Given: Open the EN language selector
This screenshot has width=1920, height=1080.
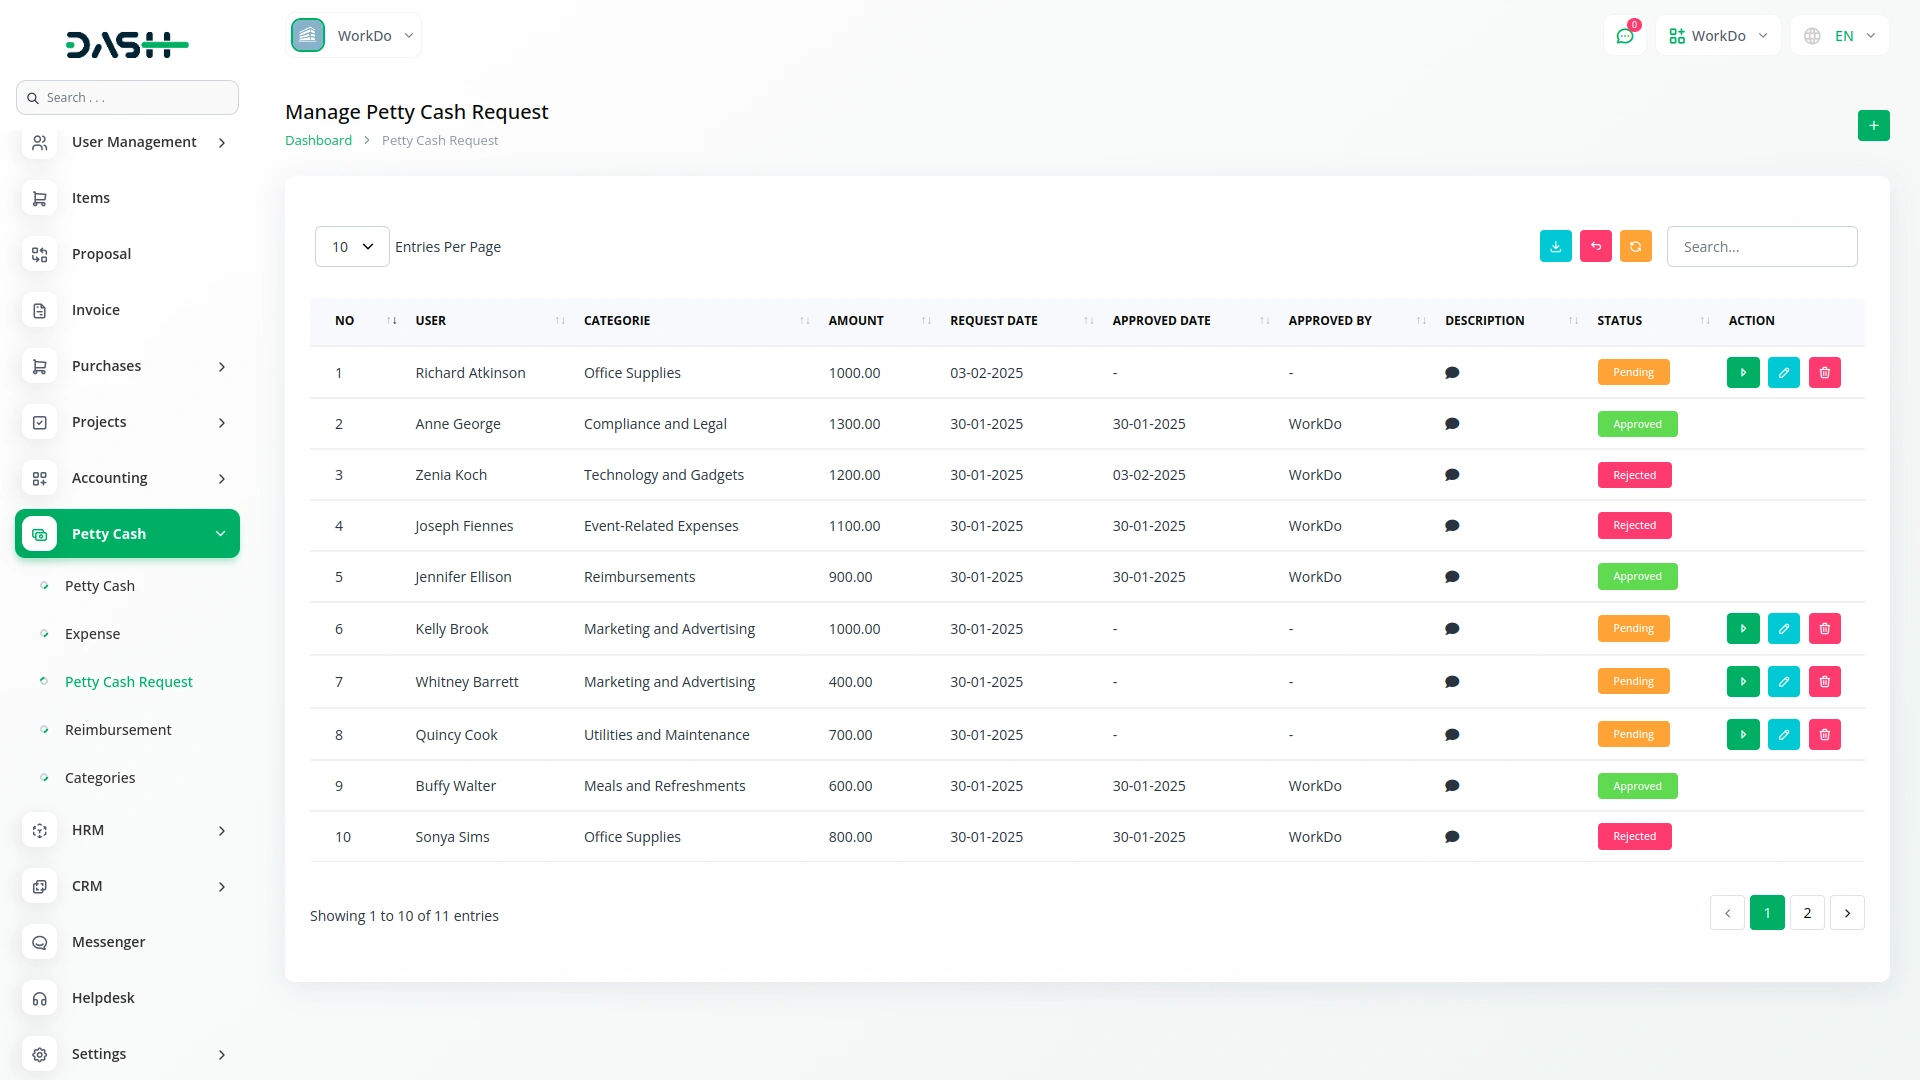Looking at the screenshot, I should point(1840,35).
